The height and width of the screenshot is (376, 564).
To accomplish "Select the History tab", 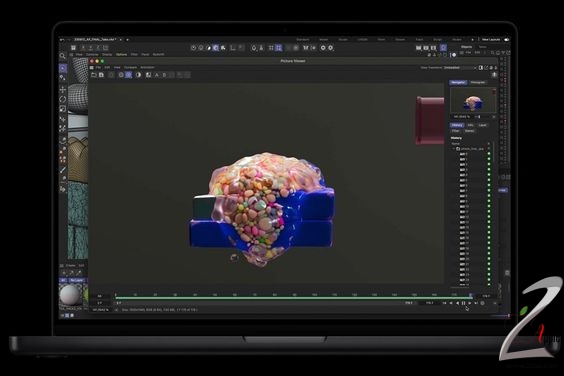I will pos(457,125).
